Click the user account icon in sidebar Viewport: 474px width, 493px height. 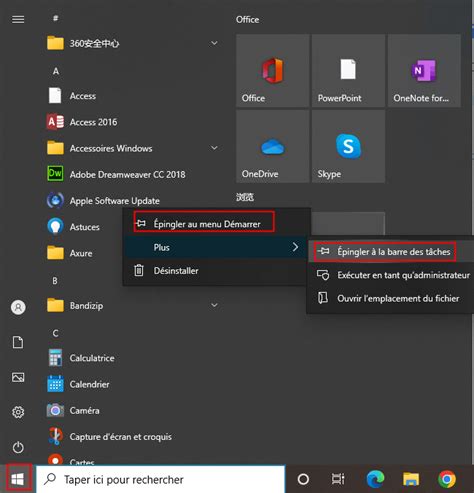coord(18,307)
